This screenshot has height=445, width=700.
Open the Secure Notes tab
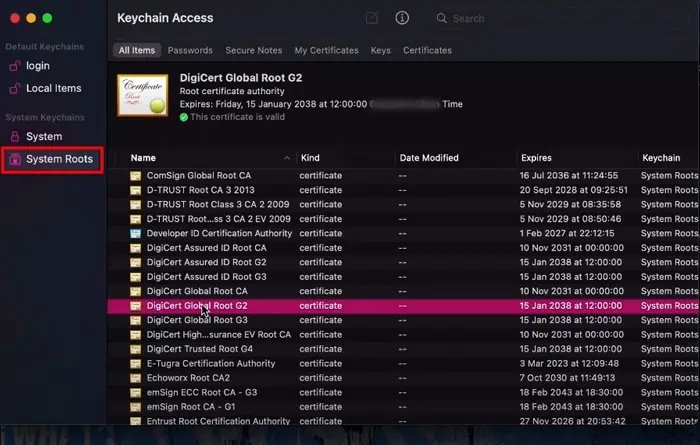[x=254, y=50]
